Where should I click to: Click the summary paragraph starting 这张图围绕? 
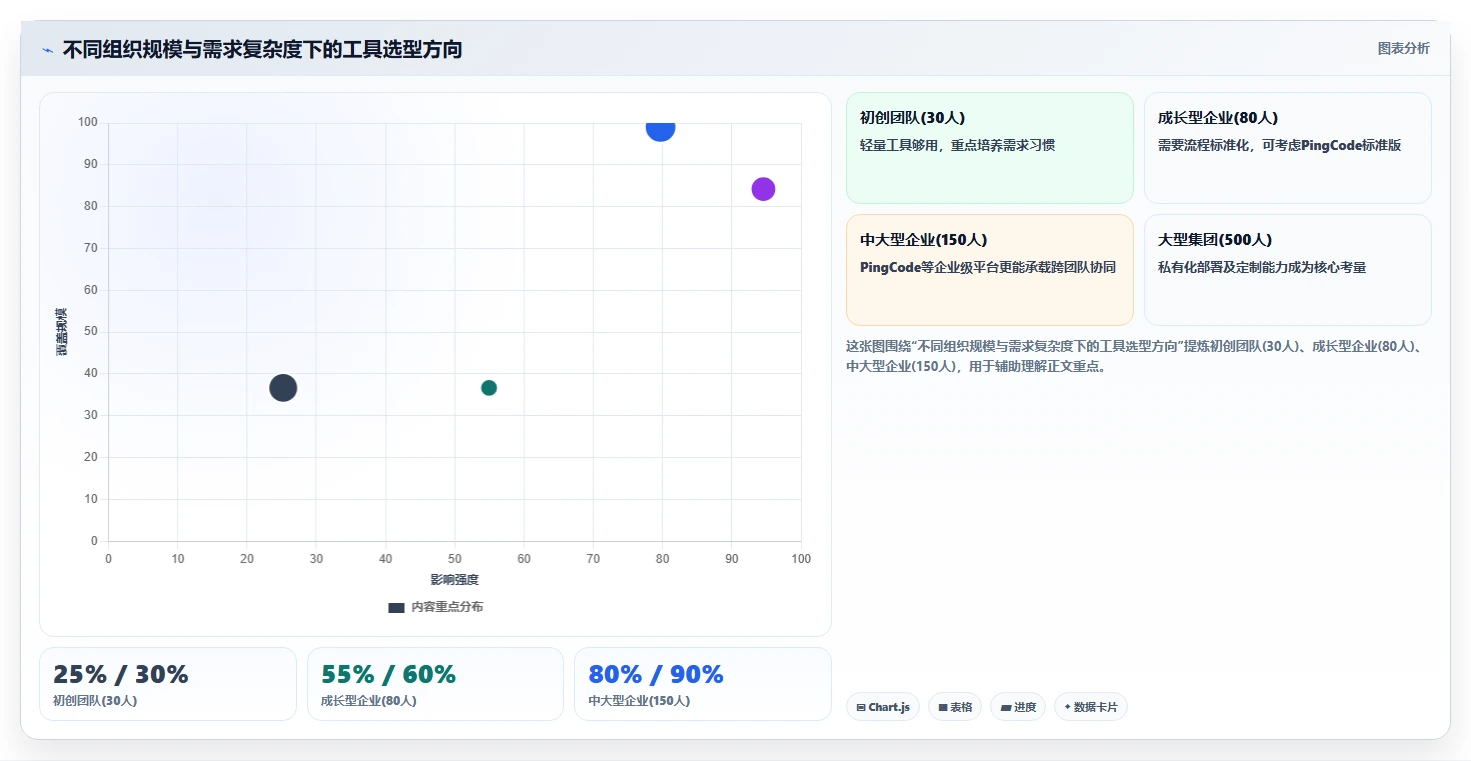[1134, 356]
